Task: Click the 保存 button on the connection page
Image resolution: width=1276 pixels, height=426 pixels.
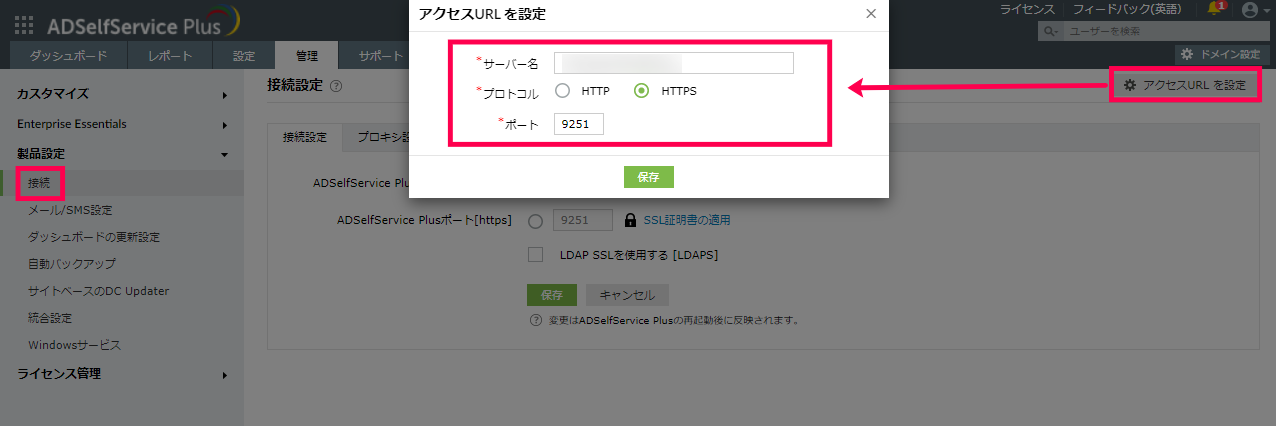Action: tap(552, 295)
